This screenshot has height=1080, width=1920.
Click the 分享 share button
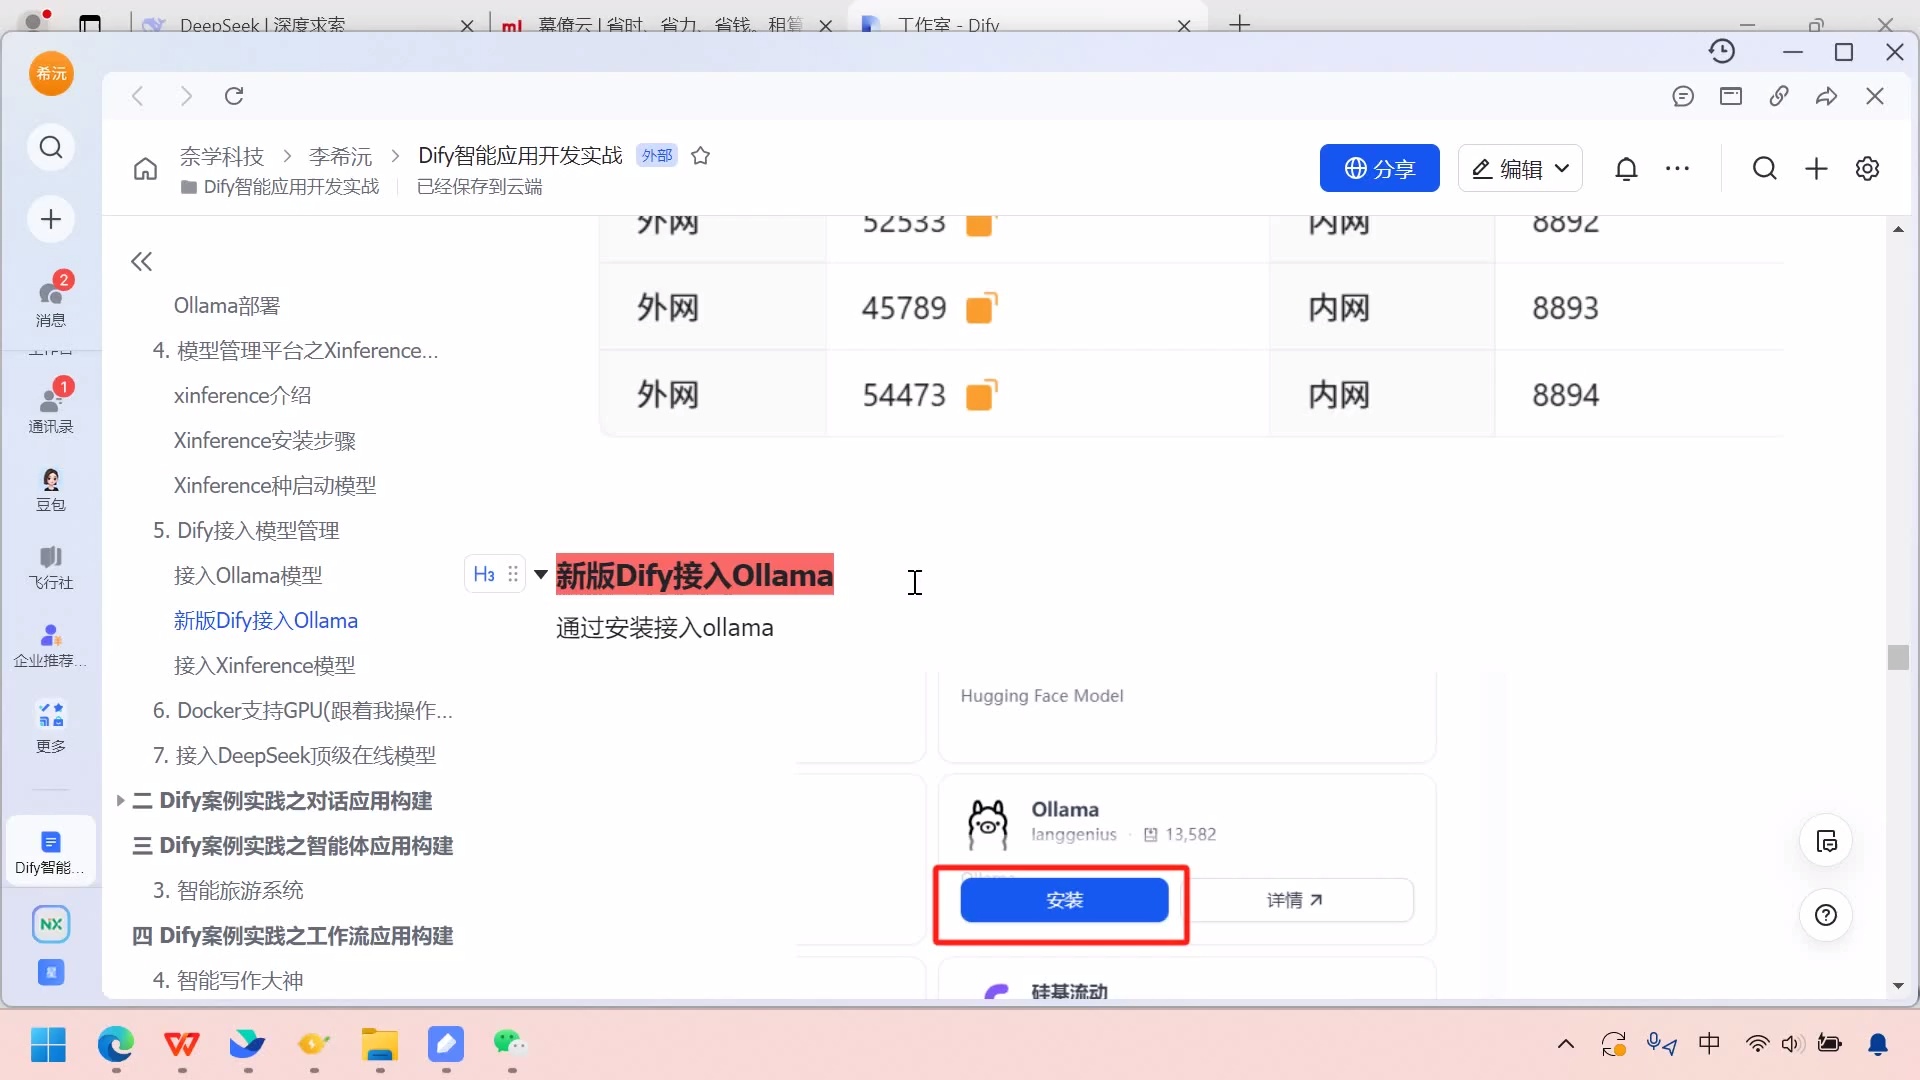point(1380,168)
